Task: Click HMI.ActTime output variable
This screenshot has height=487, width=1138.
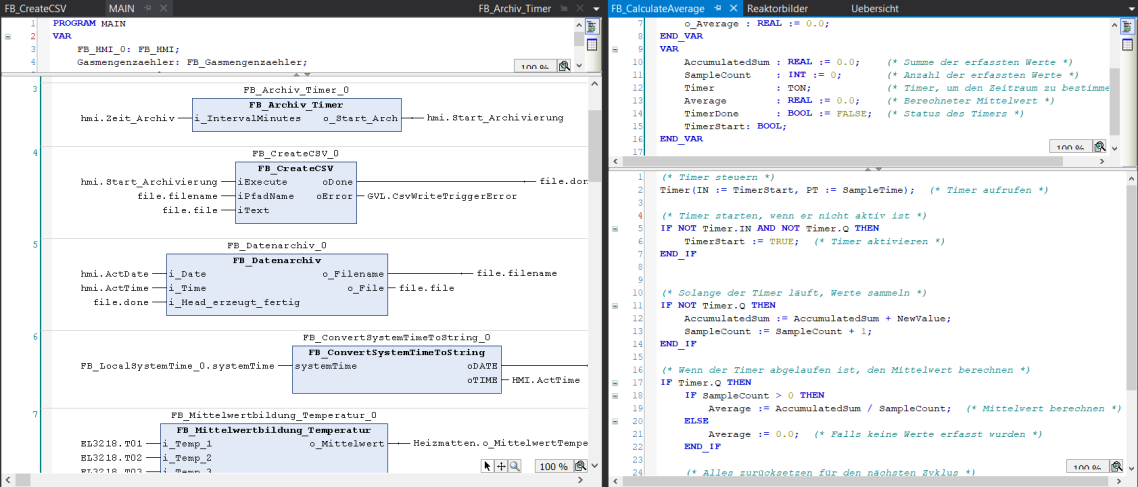Action: tap(546, 380)
